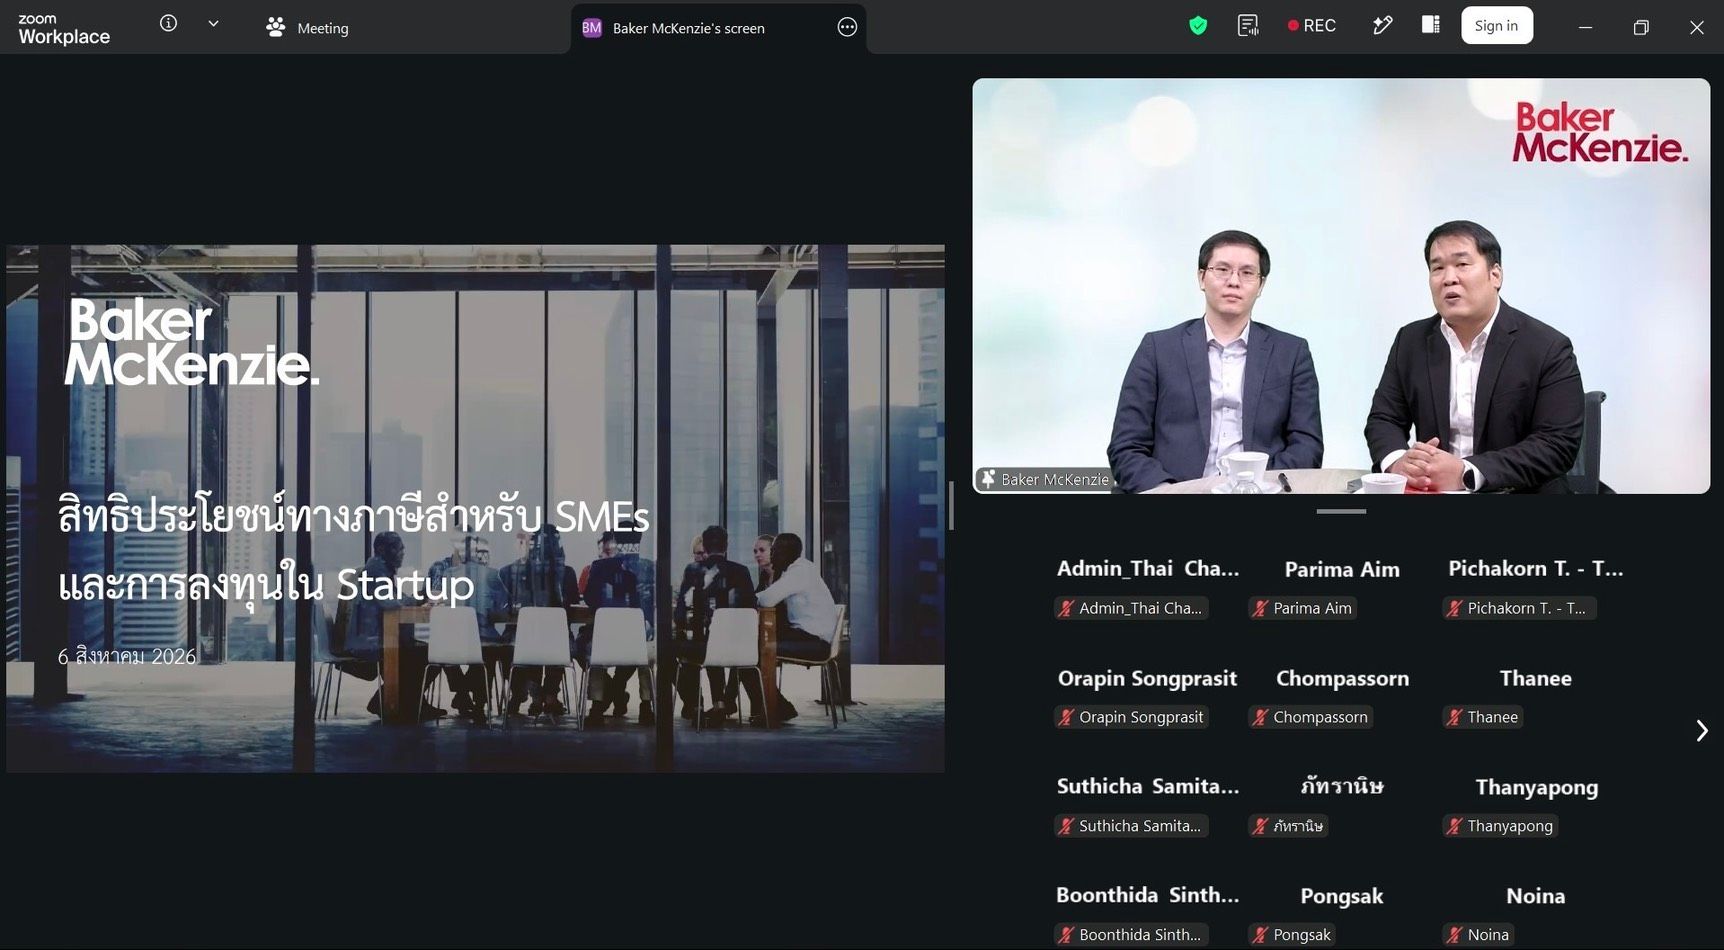Screen dimensions: 1724x950
Task: Click muted mic icon for ภัทรานิษ
Action: (x=1260, y=826)
